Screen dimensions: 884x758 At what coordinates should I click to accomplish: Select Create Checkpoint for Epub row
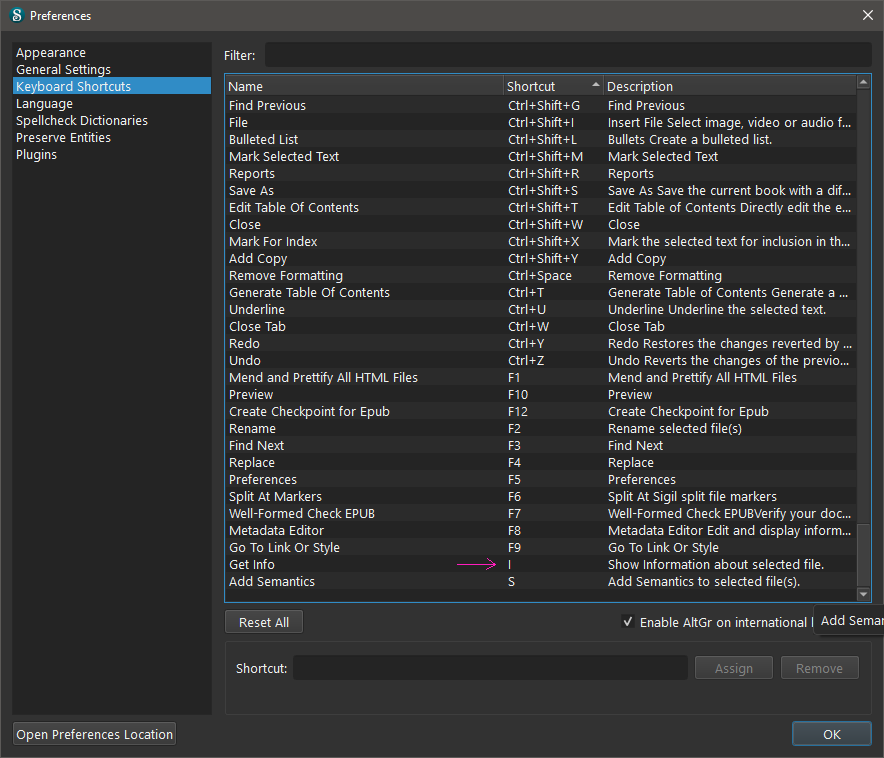(x=541, y=411)
